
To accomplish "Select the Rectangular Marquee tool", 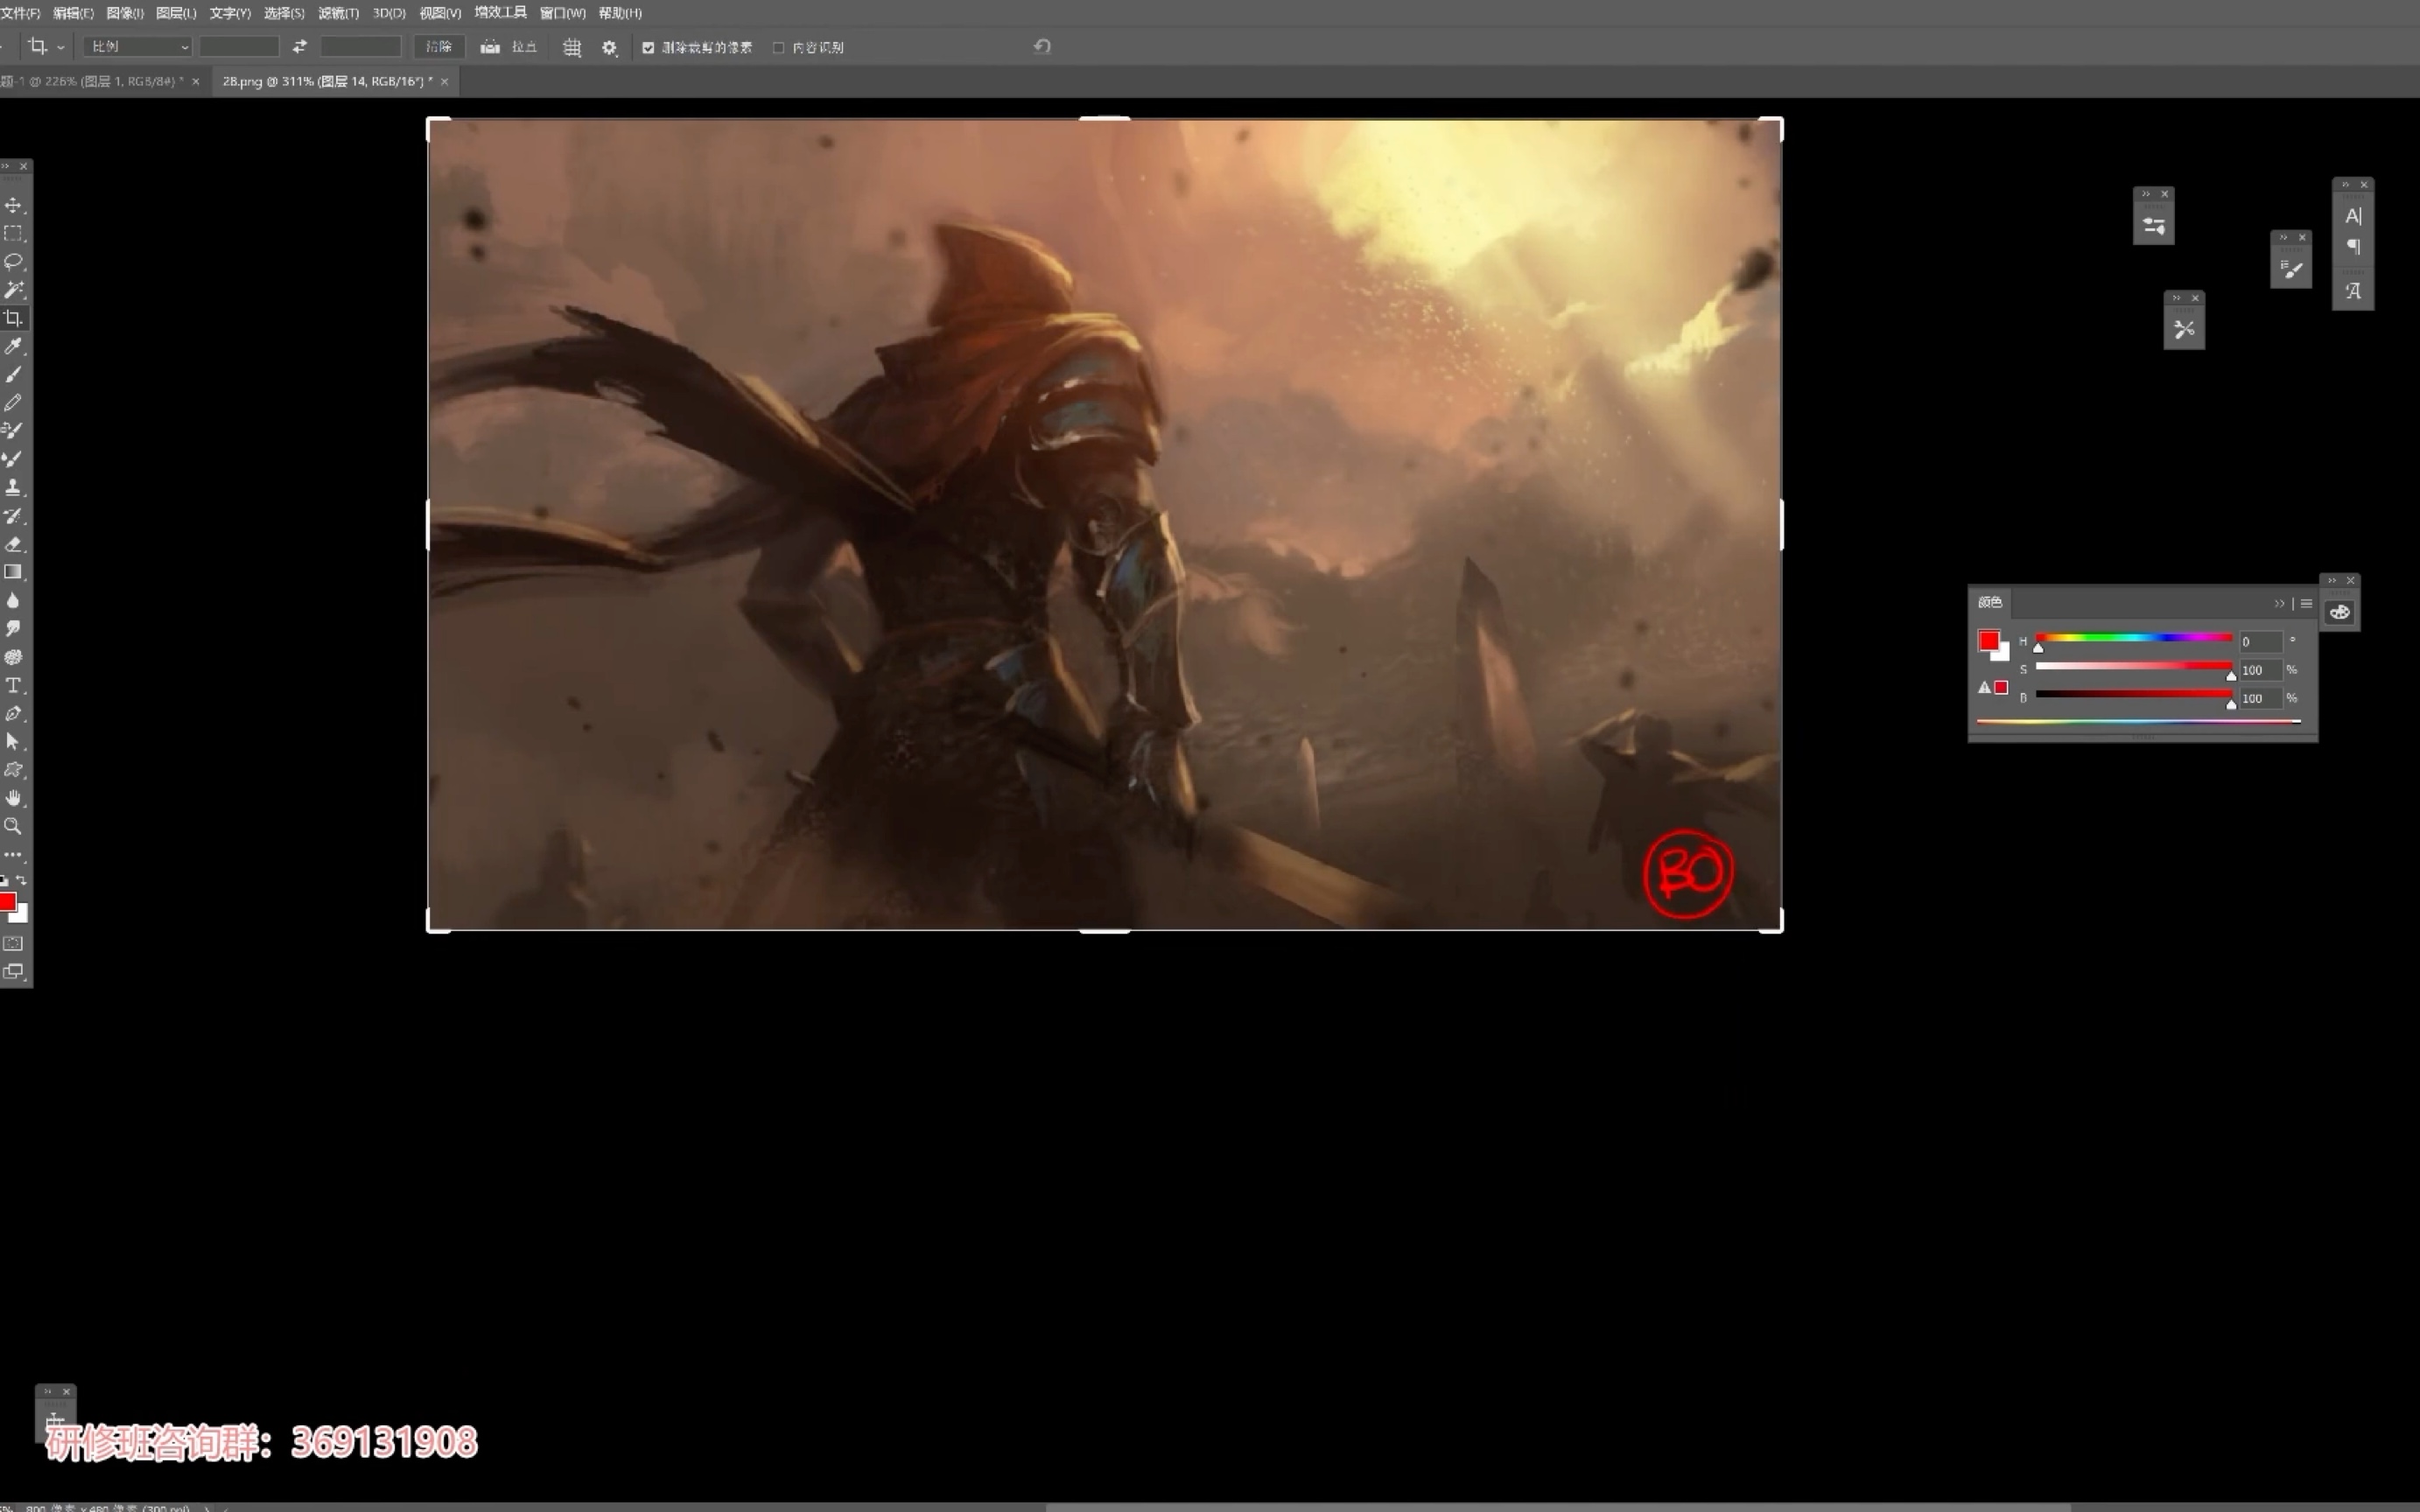I will pyautogui.click(x=13, y=233).
